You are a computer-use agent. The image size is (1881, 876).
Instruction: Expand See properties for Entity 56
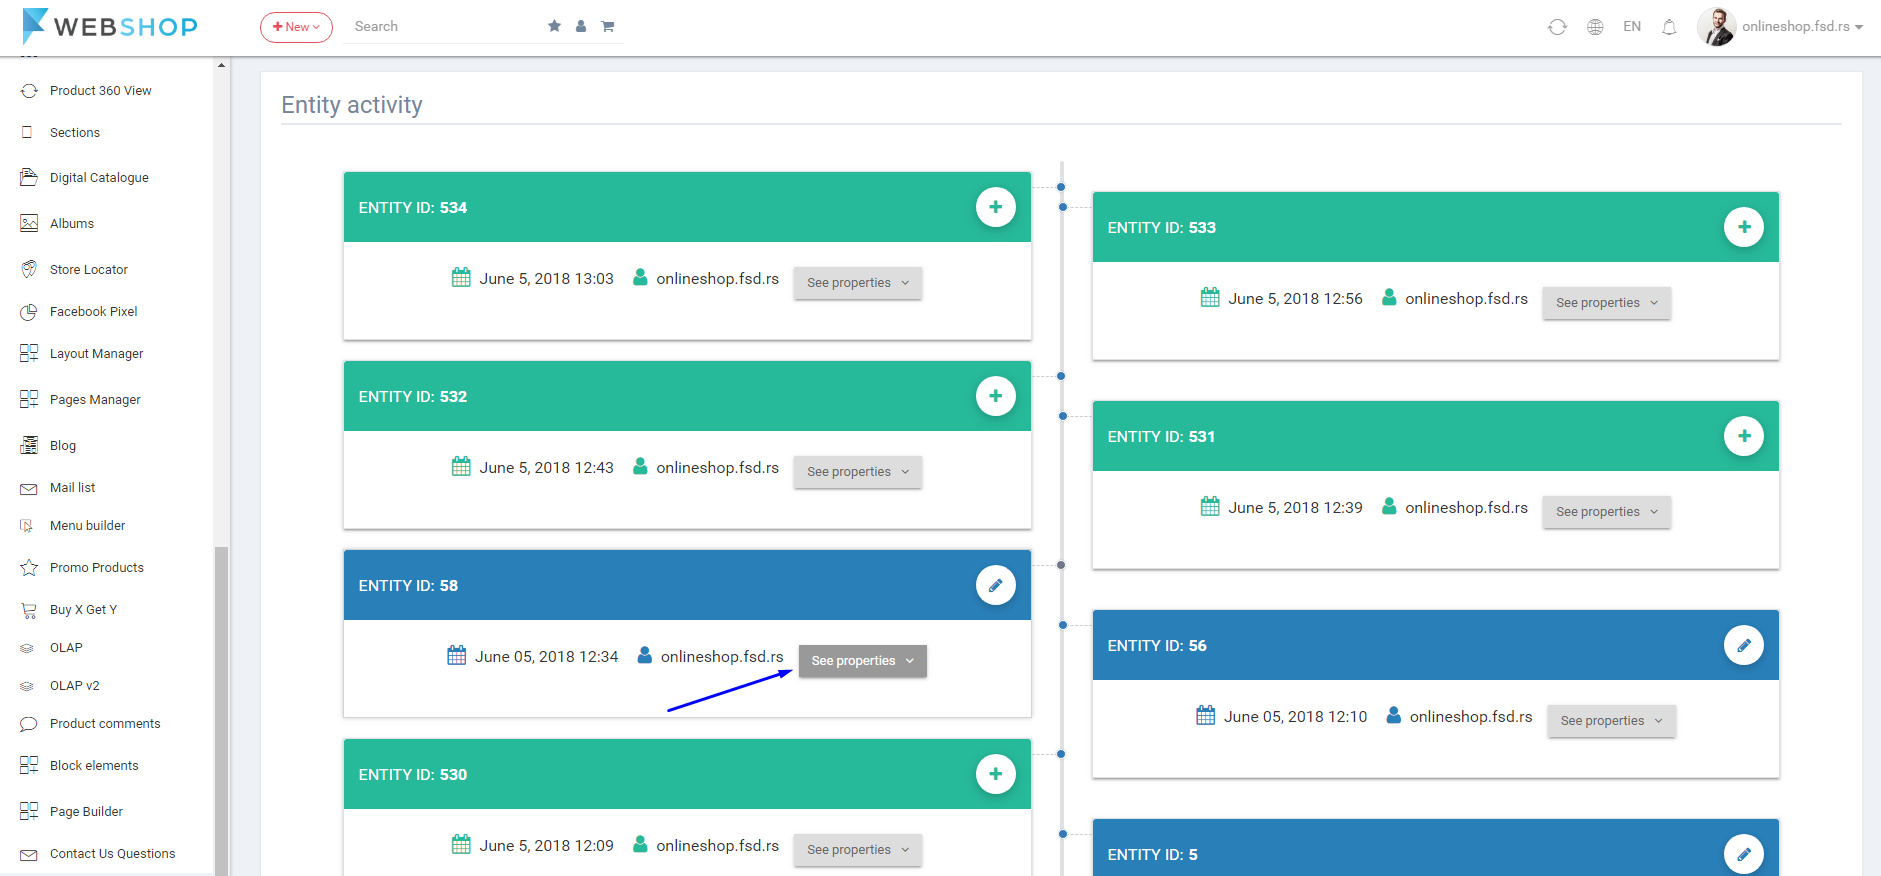pyautogui.click(x=1611, y=721)
